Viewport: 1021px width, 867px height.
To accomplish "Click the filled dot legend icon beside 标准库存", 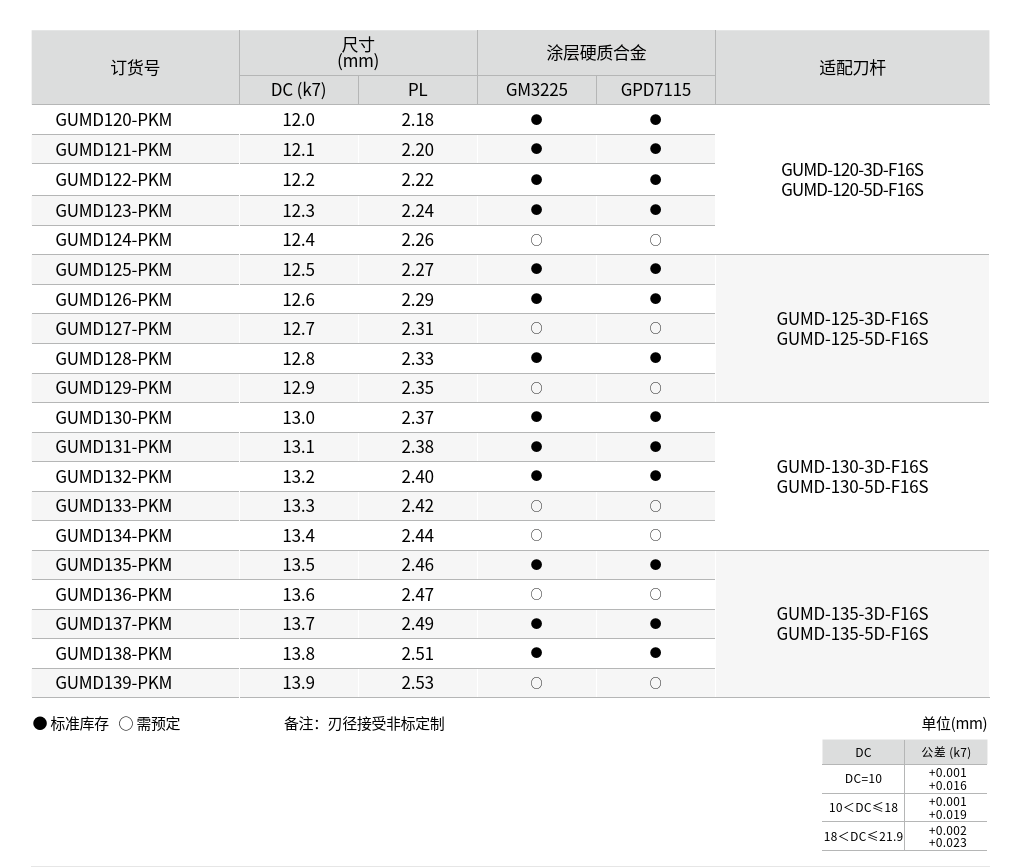I will click(x=40, y=723).
